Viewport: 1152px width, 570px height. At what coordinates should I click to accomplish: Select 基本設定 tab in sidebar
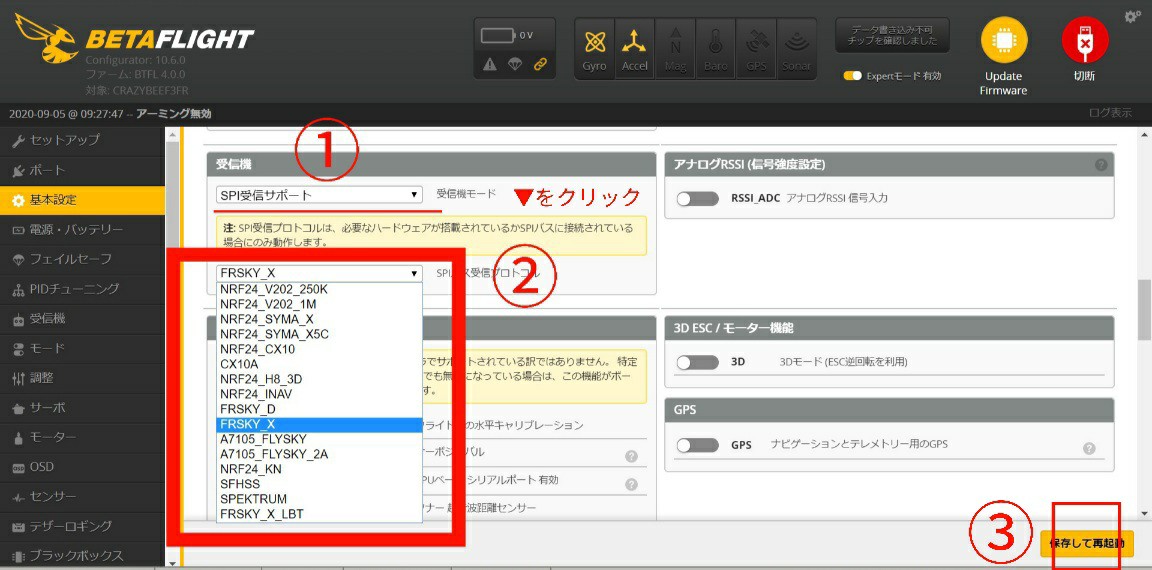(82, 200)
